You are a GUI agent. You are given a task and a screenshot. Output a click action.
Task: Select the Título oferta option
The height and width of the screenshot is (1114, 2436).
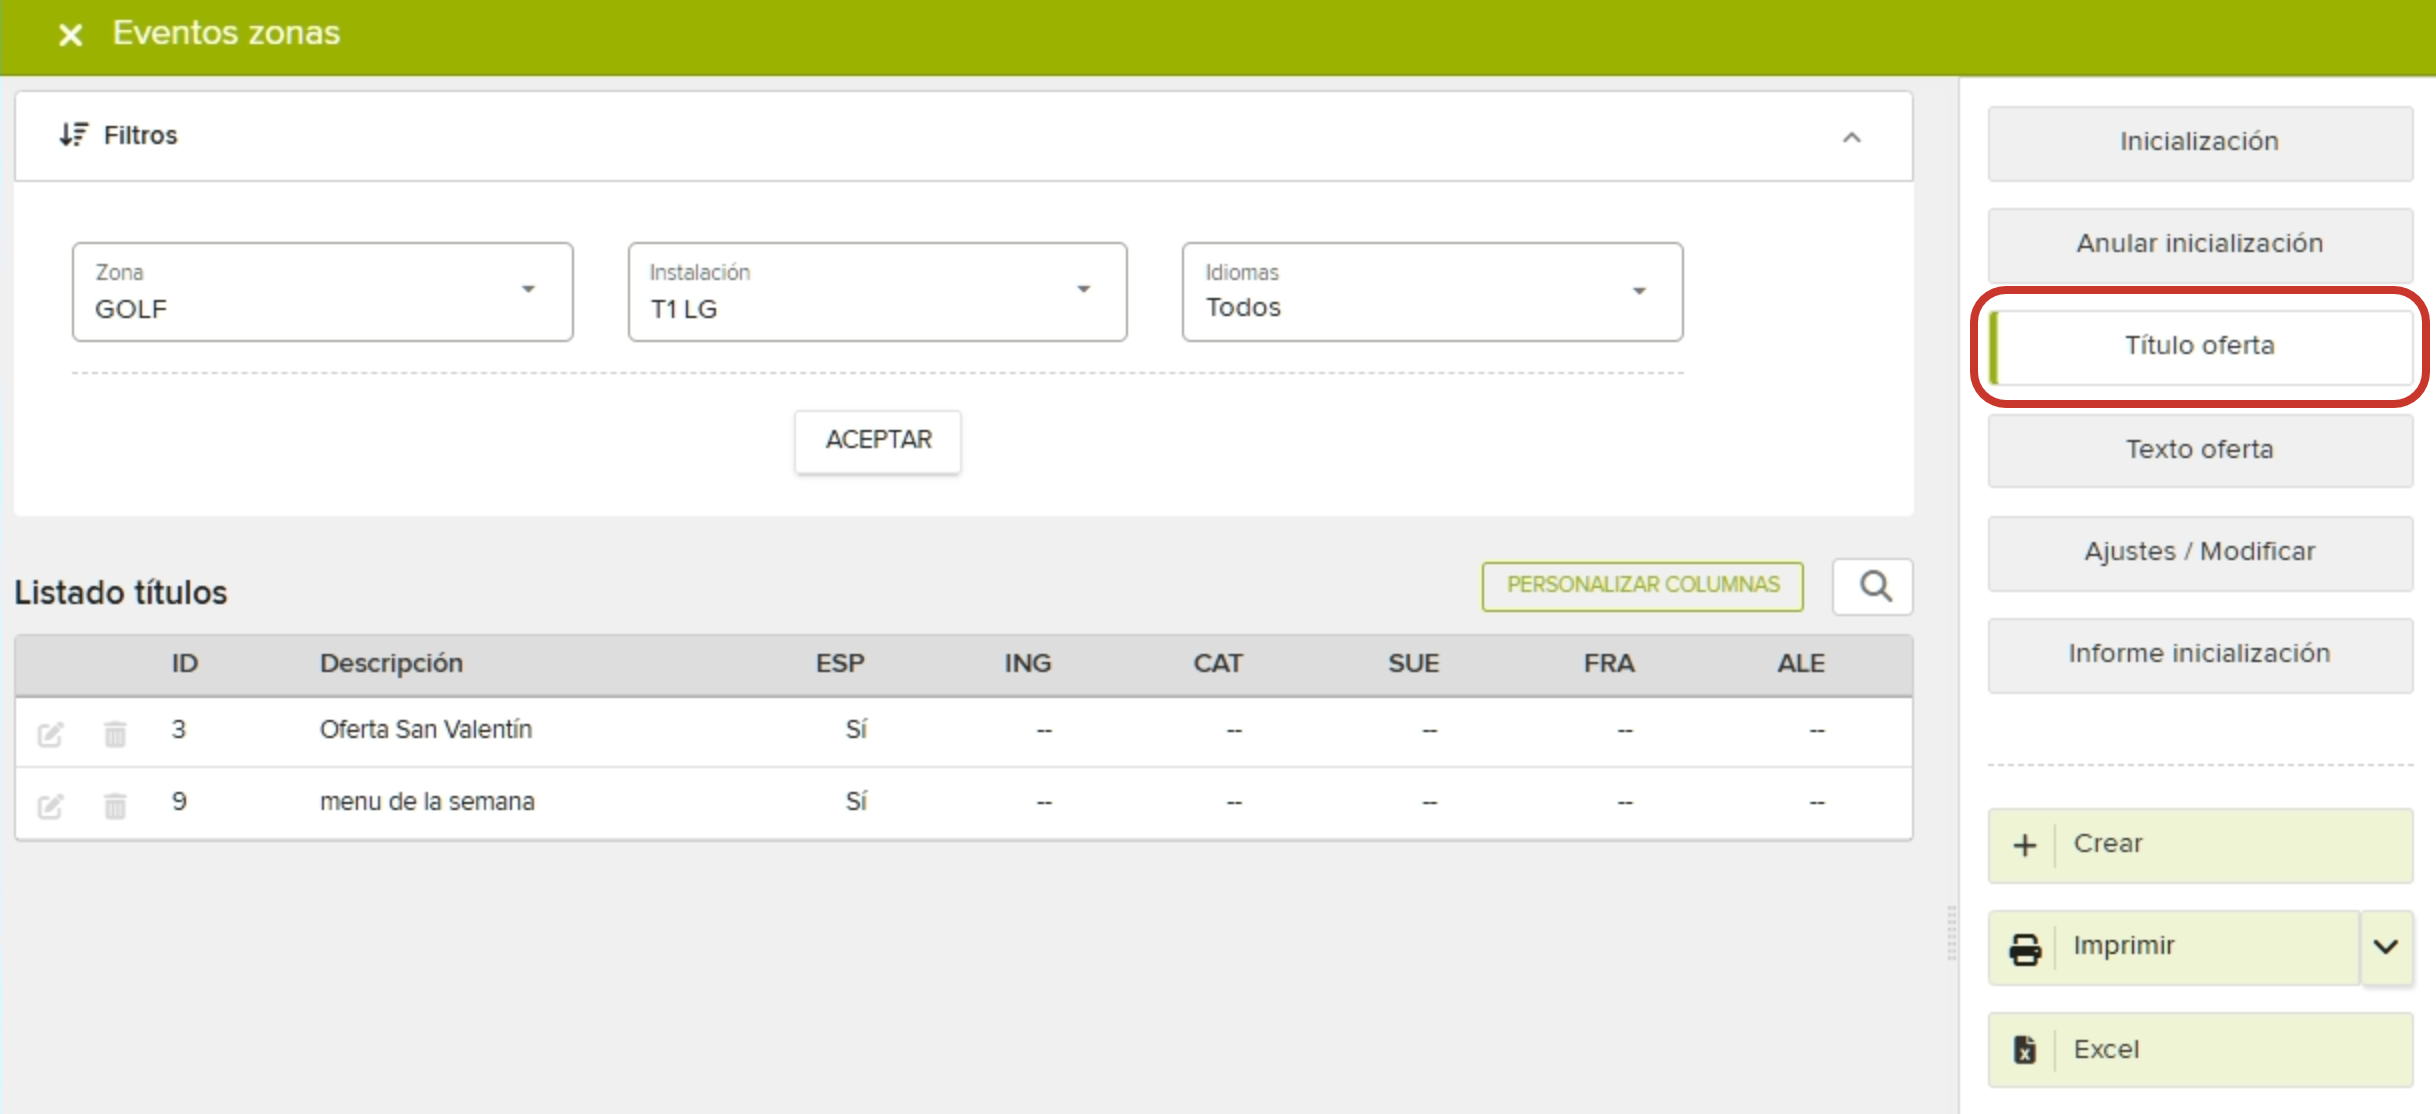click(x=2200, y=346)
